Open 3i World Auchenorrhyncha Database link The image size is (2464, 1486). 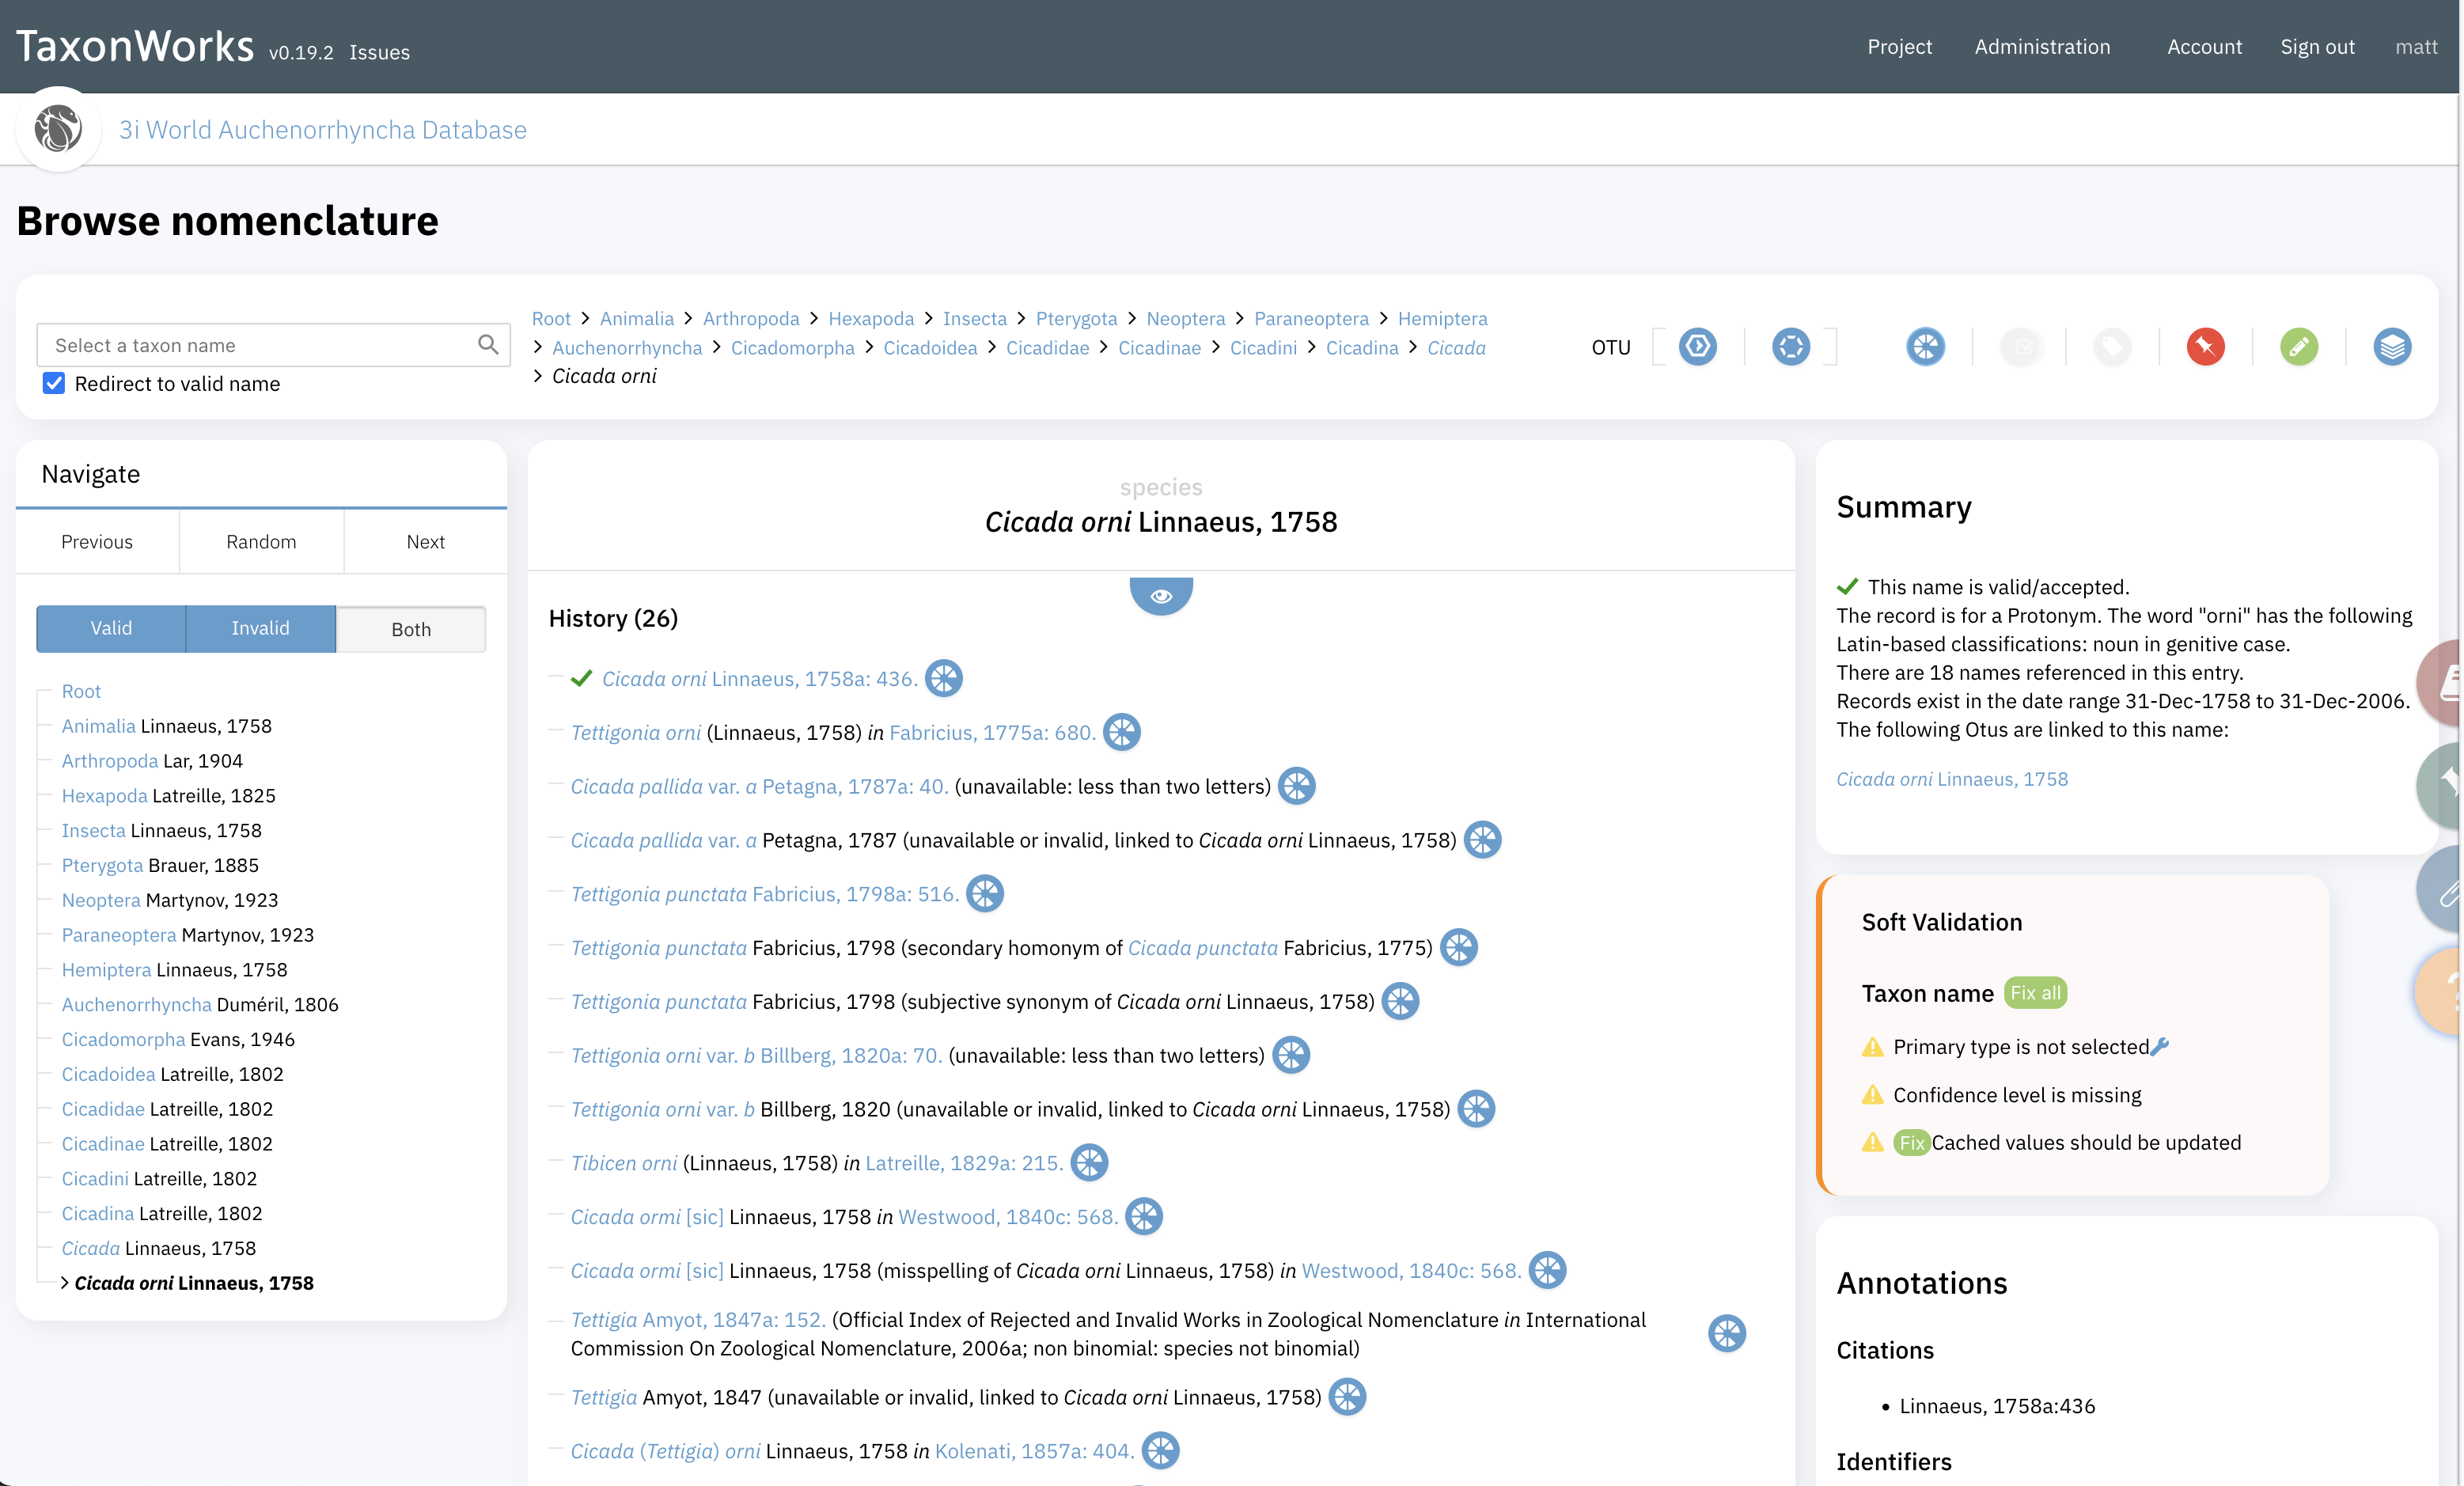coord(323,130)
